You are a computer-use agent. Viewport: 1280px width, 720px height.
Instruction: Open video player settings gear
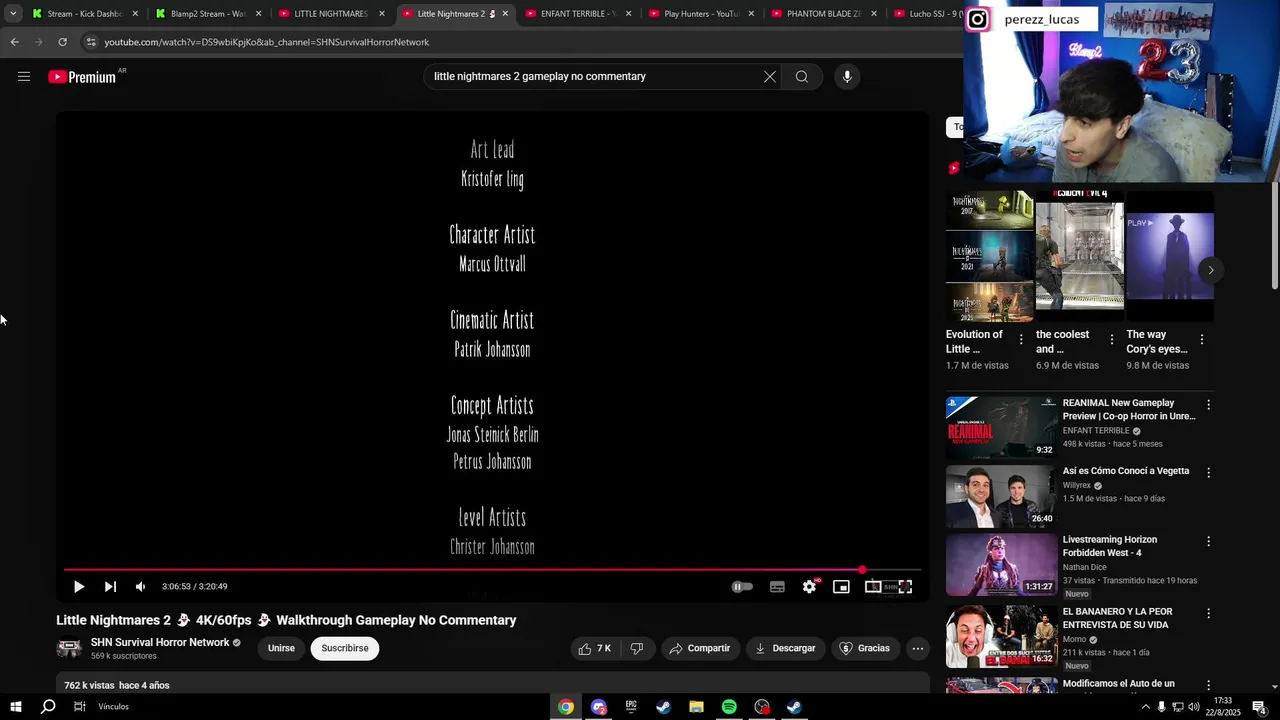(809, 587)
